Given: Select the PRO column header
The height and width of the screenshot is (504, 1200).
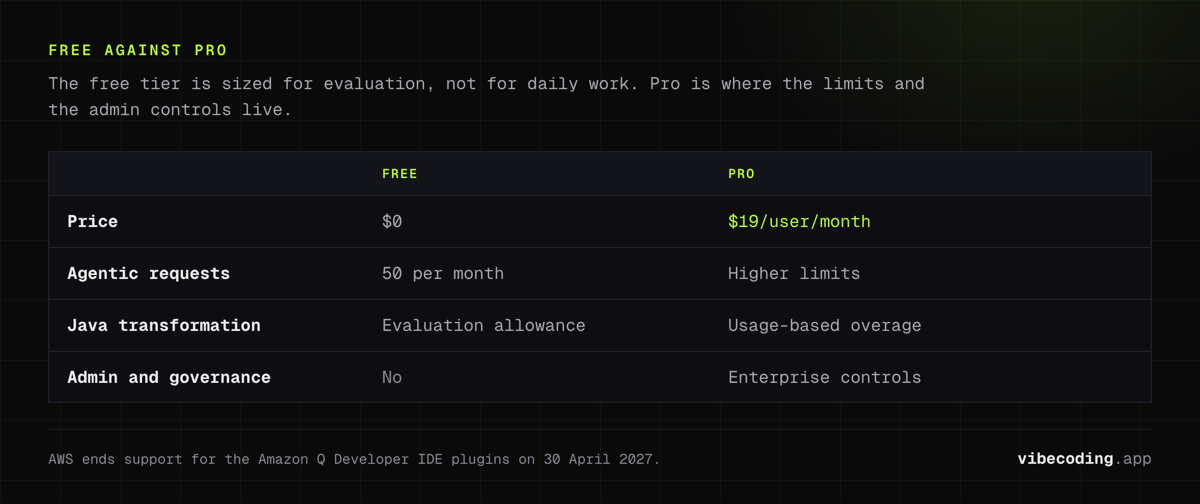Looking at the screenshot, I should [741, 174].
